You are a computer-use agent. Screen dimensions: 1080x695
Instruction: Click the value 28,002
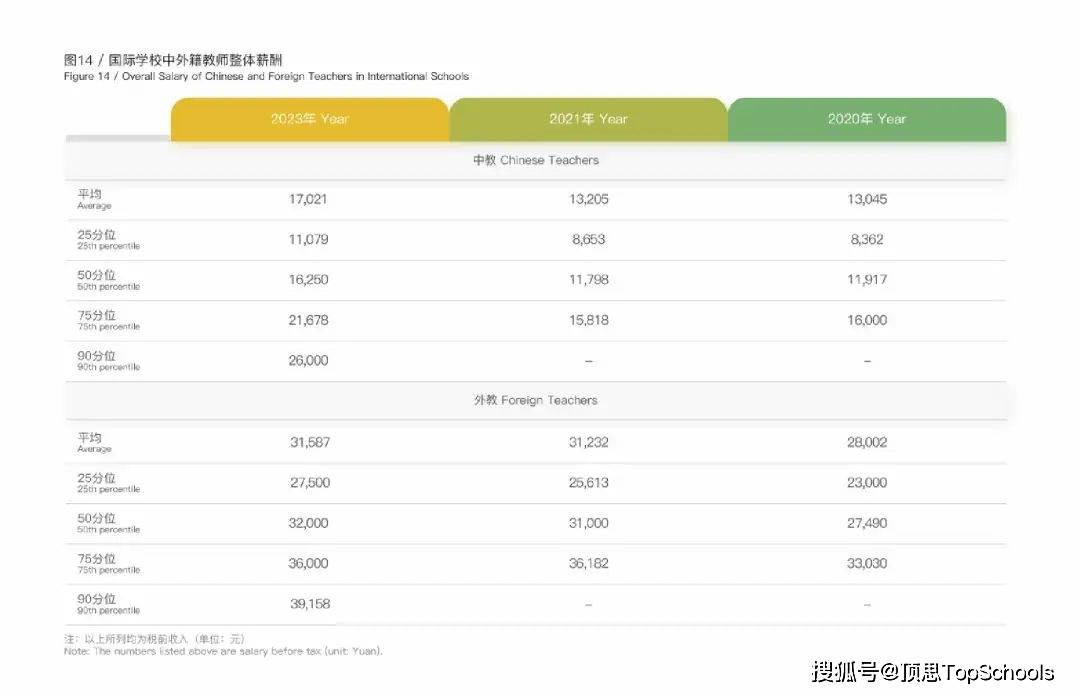[x=866, y=442]
